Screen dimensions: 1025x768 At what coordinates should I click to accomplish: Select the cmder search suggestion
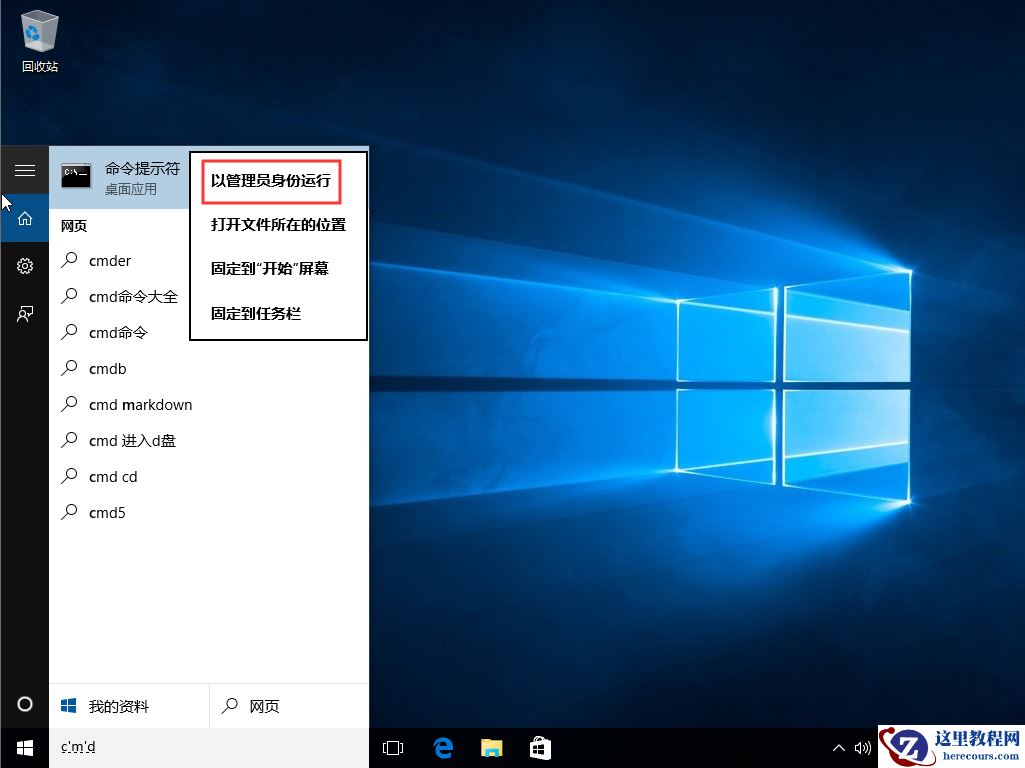pos(110,260)
